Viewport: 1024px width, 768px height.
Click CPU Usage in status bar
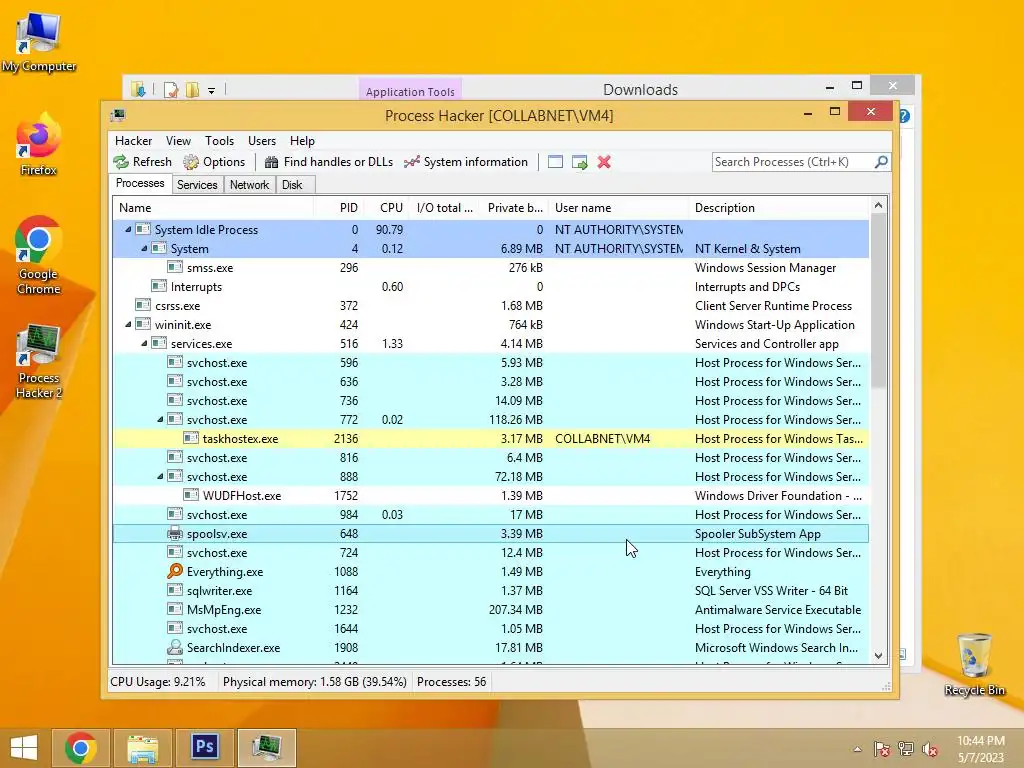(157, 682)
